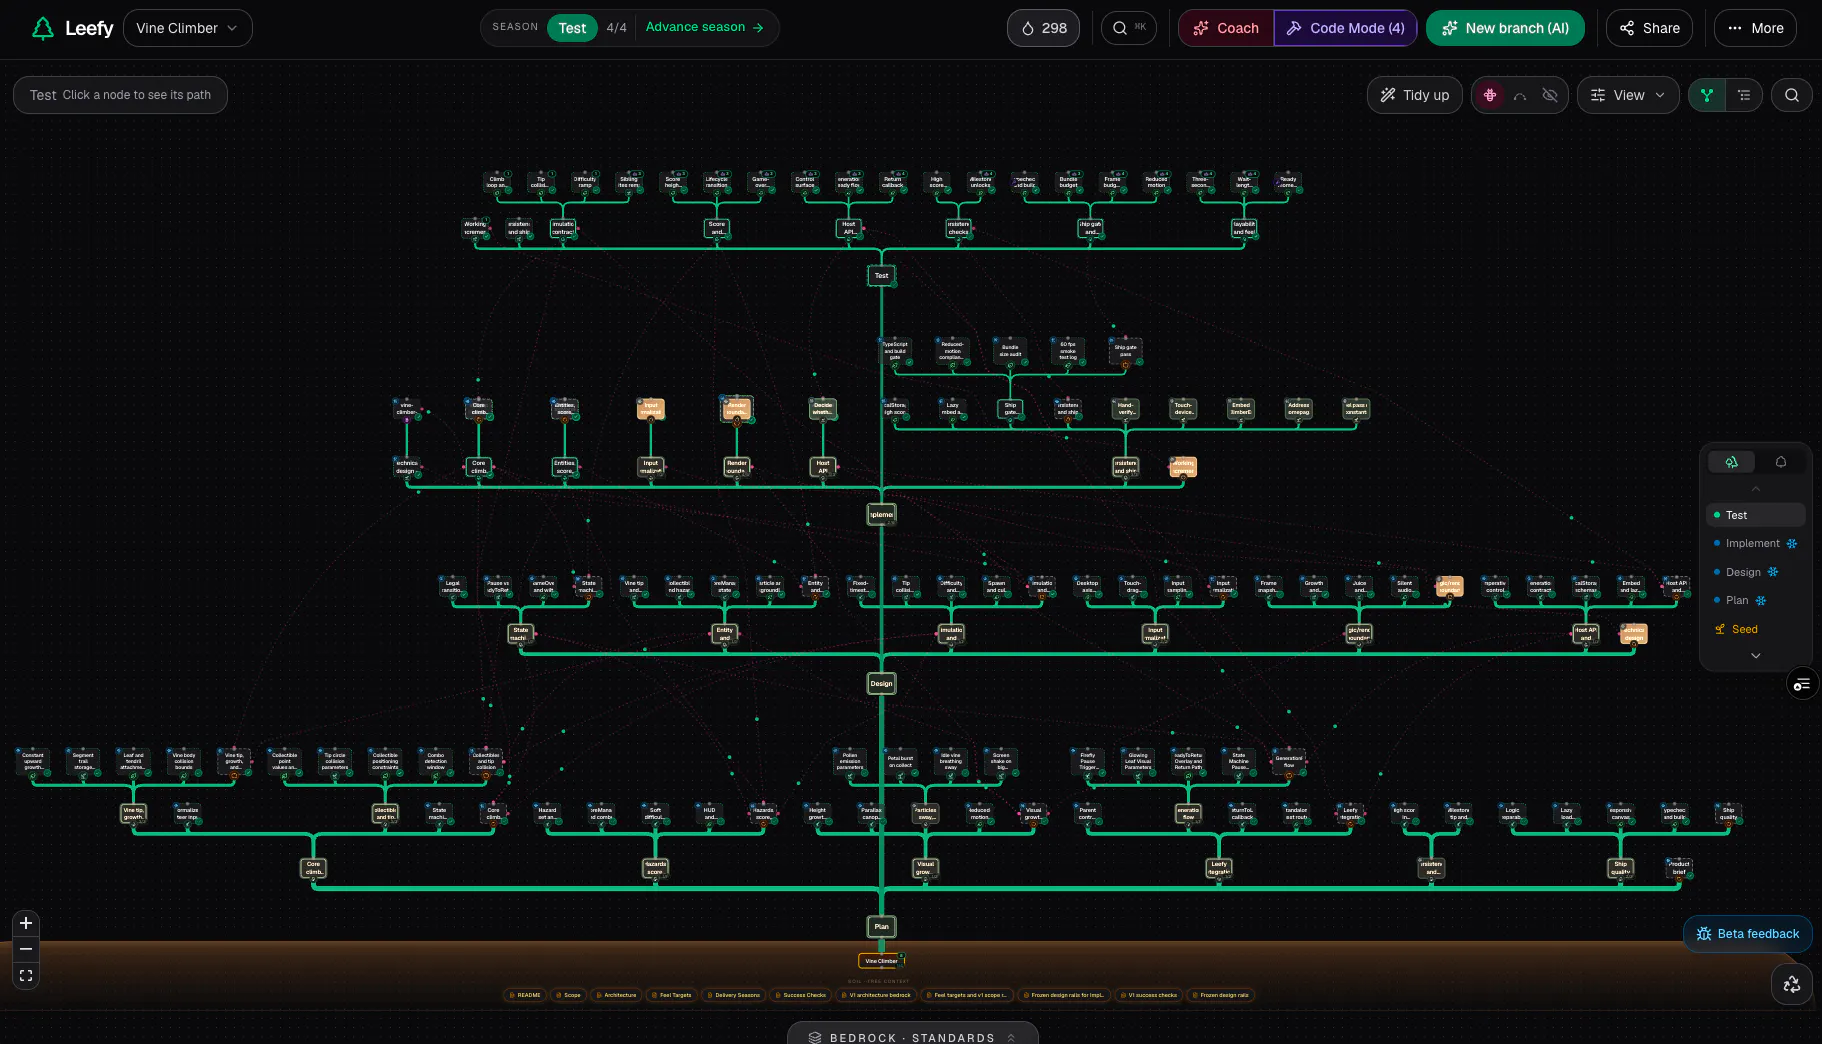Click the recycle icon button at bottom right
Viewport: 1822px width, 1044px height.
(1792, 984)
